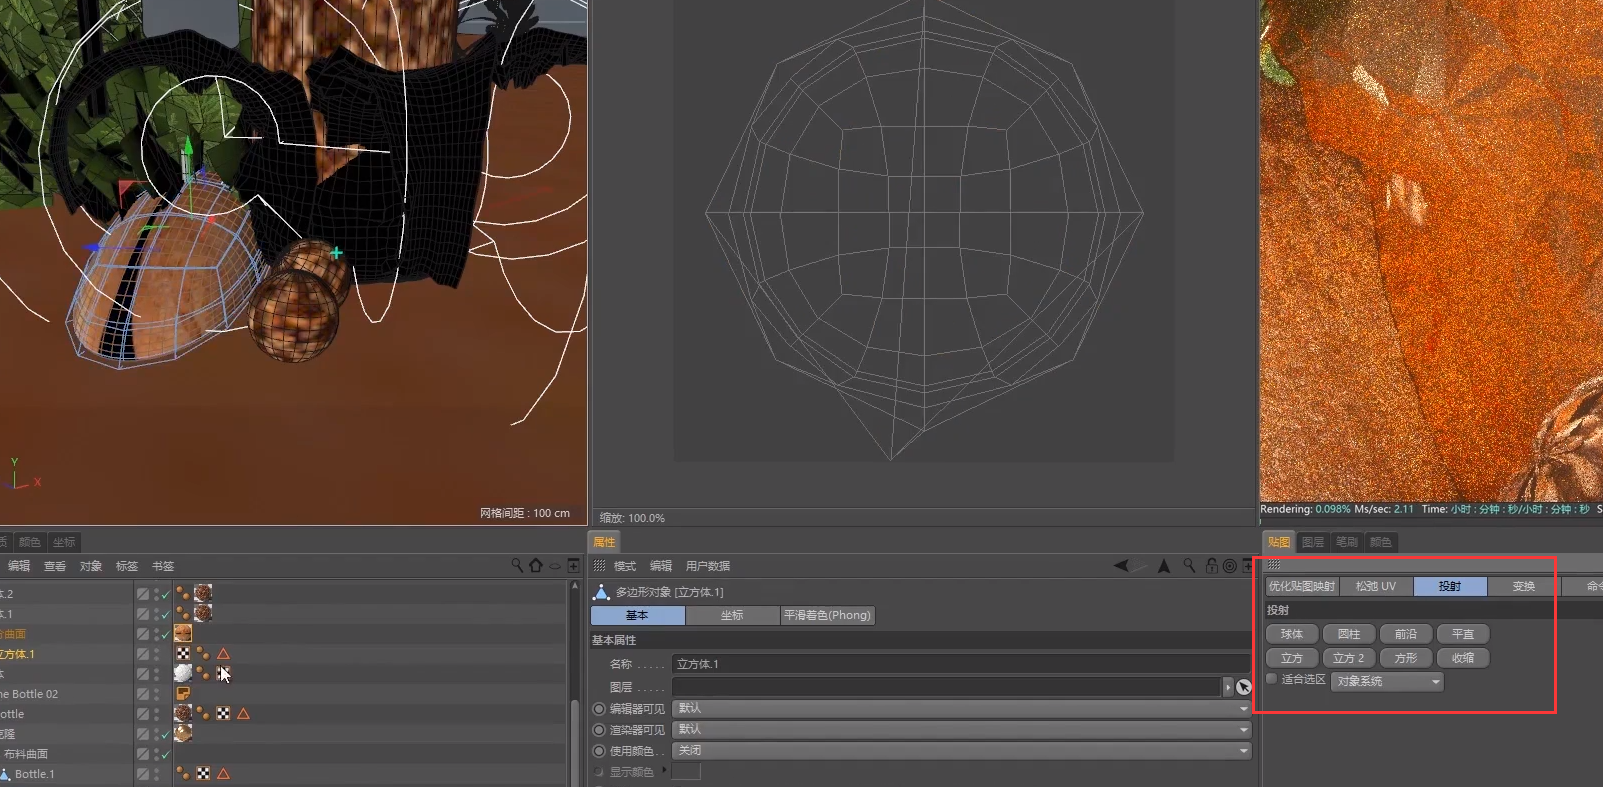1603x787 pixels.
Task: Click the 平直 projection button
Action: tap(1463, 634)
